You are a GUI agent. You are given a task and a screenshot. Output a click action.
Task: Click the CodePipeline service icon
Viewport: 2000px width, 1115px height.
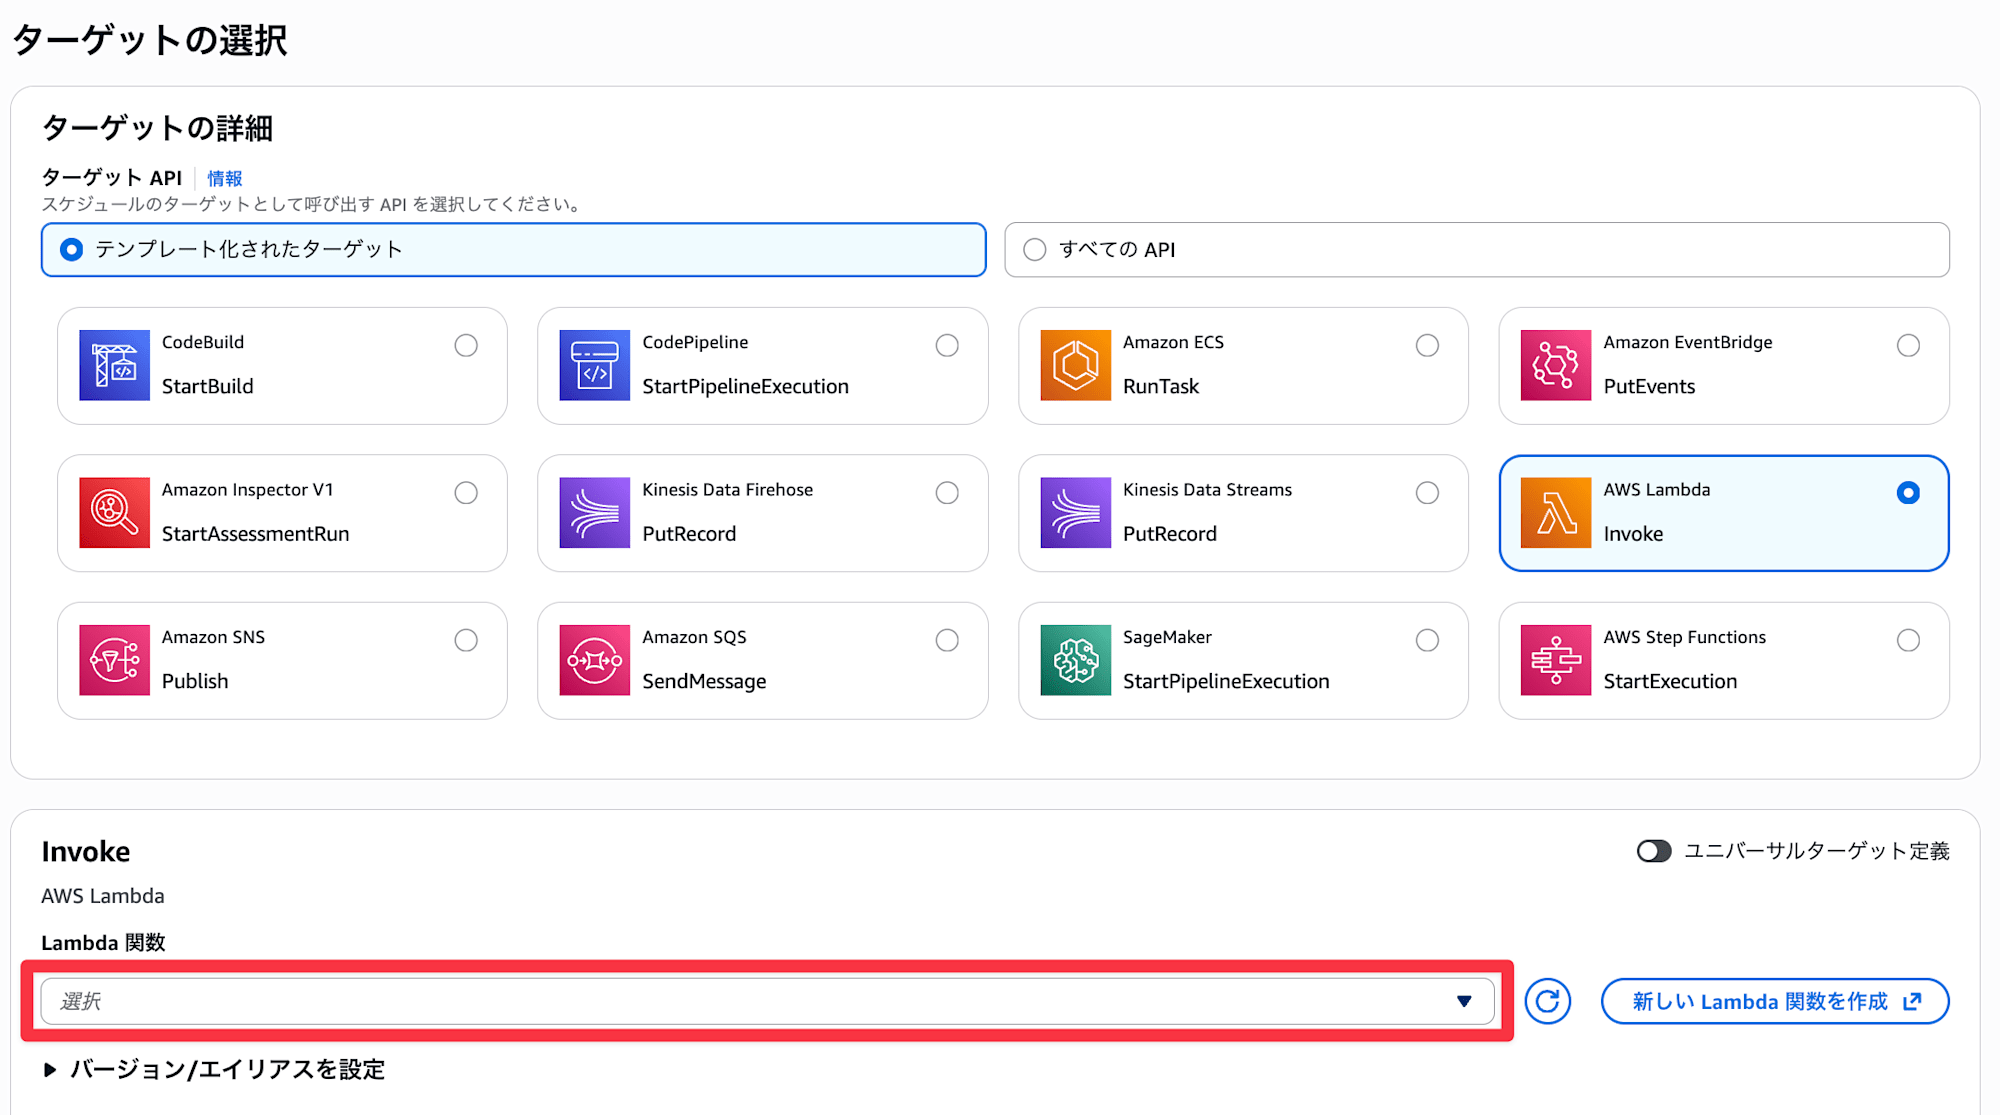(x=595, y=365)
